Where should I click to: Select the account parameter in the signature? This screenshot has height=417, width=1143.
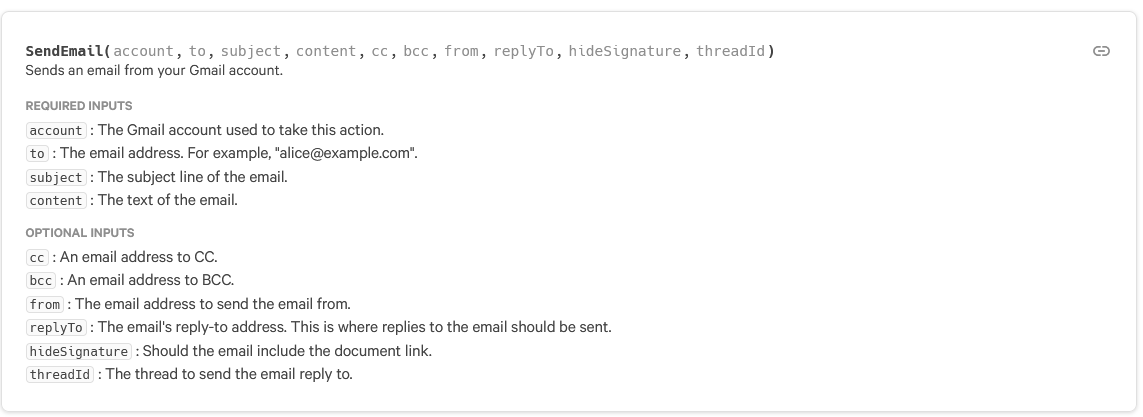pos(144,51)
